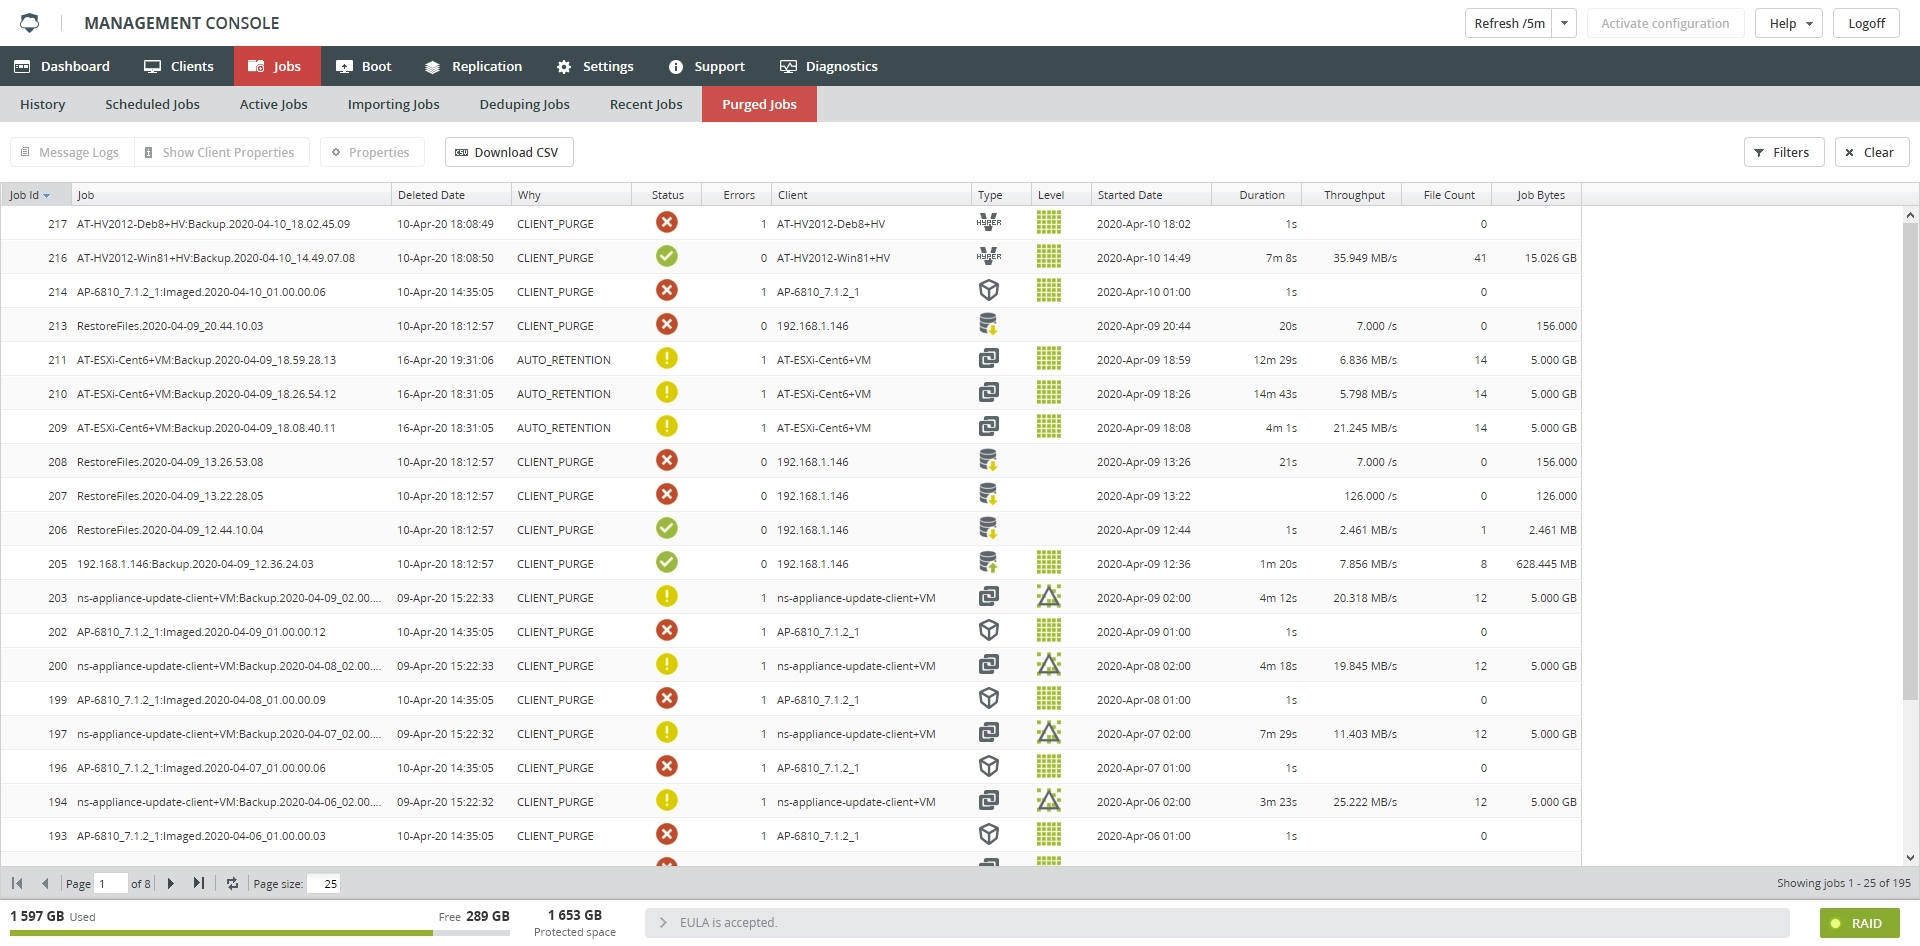The height and width of the screenshot is (946, 1920).
Task: Open the Support menu
Action: (x=707, y=66)
